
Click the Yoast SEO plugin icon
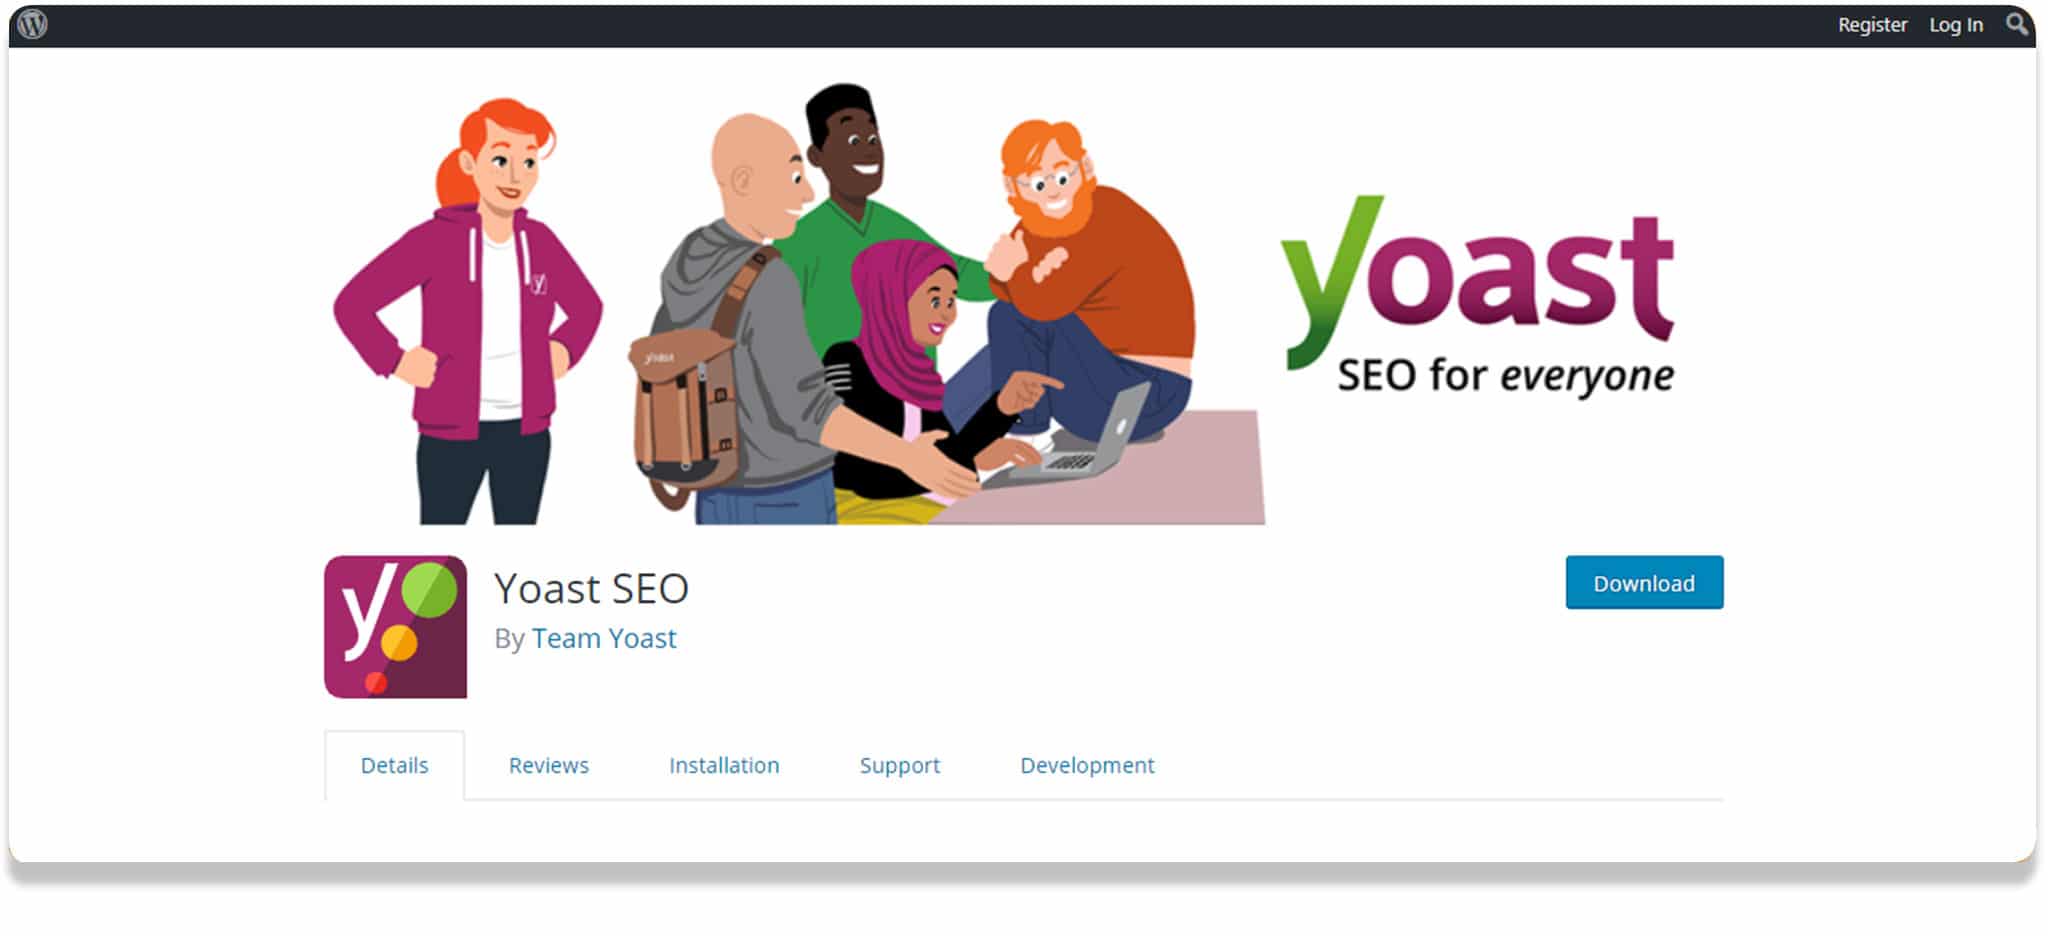[x=395, y=627]
